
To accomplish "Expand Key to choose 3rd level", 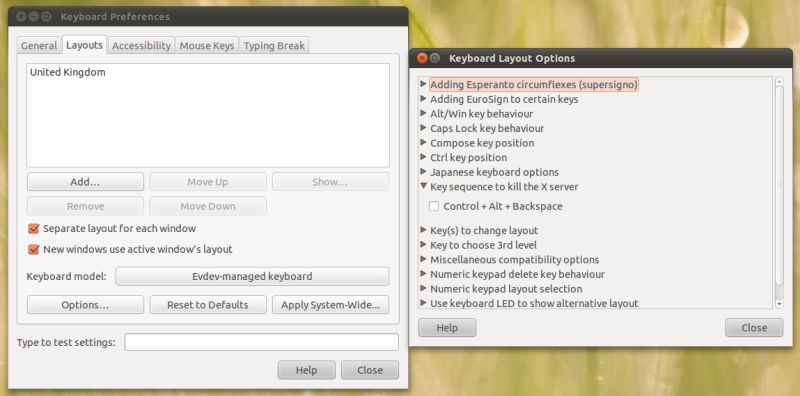I will 423,245.
